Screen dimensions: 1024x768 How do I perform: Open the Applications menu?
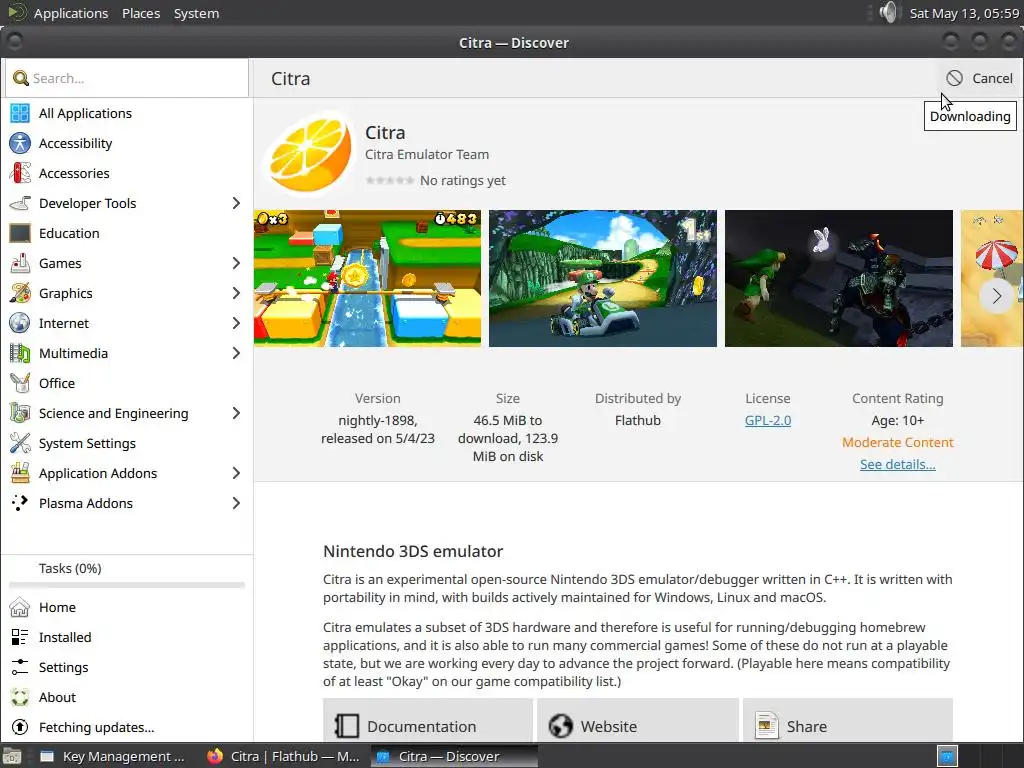(x=71, y=13)
